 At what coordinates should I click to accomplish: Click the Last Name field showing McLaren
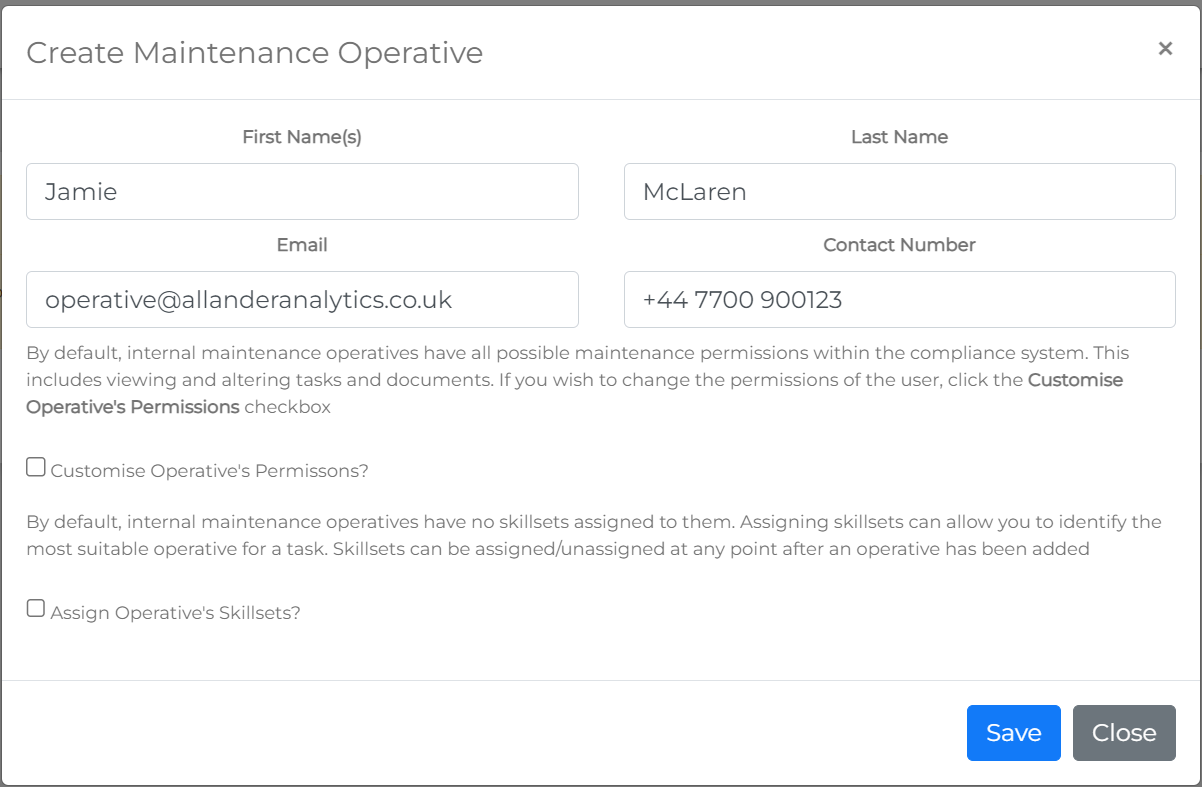click(x=898, y=191)
